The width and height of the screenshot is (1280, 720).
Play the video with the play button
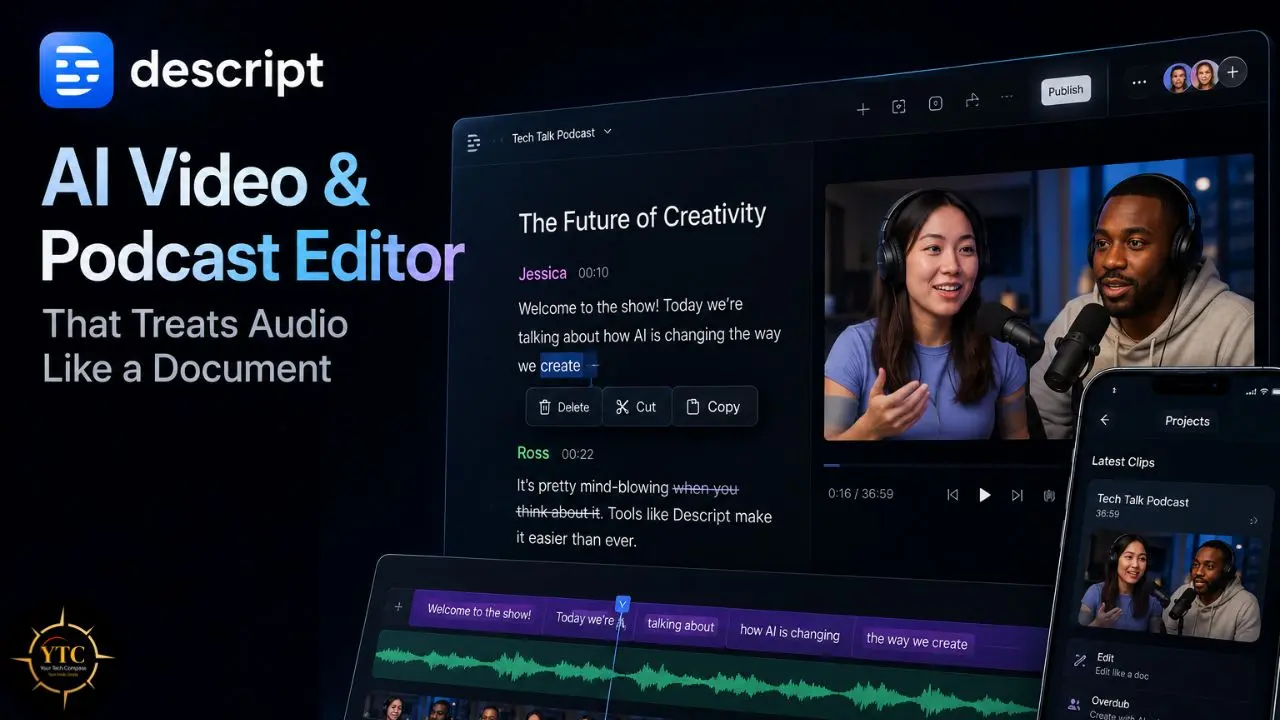[985, 495]
